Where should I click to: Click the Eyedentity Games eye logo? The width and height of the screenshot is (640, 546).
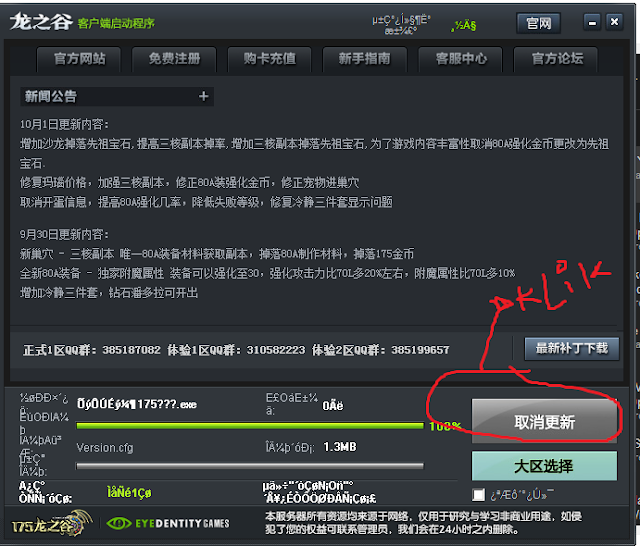[x=119, y=524]
